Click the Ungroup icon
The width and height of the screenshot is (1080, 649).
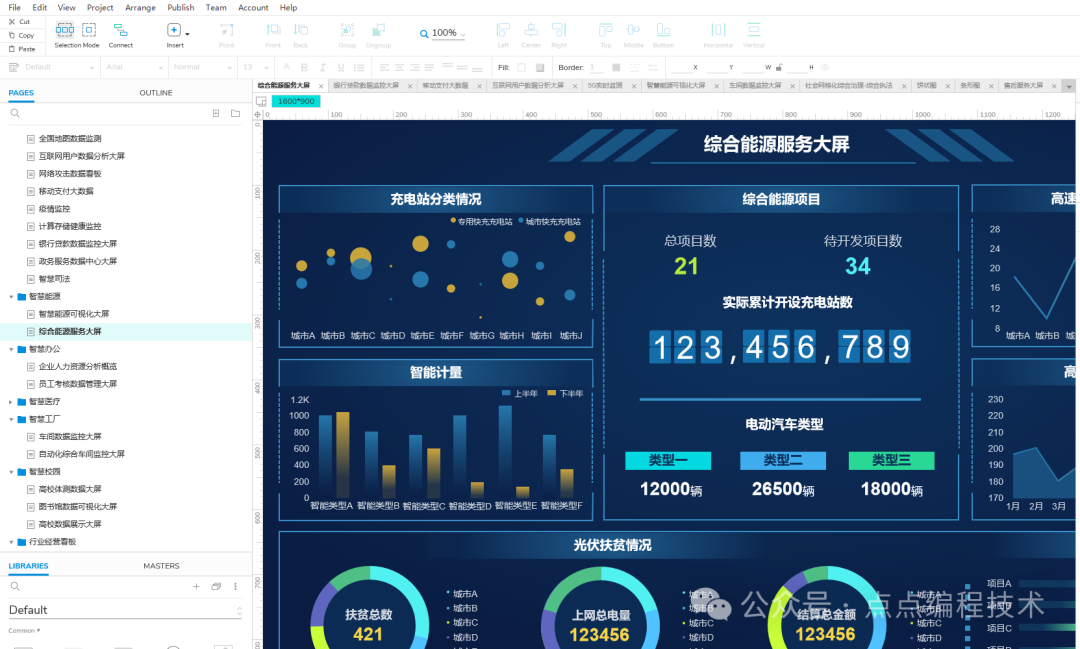(x=378, y=30)
